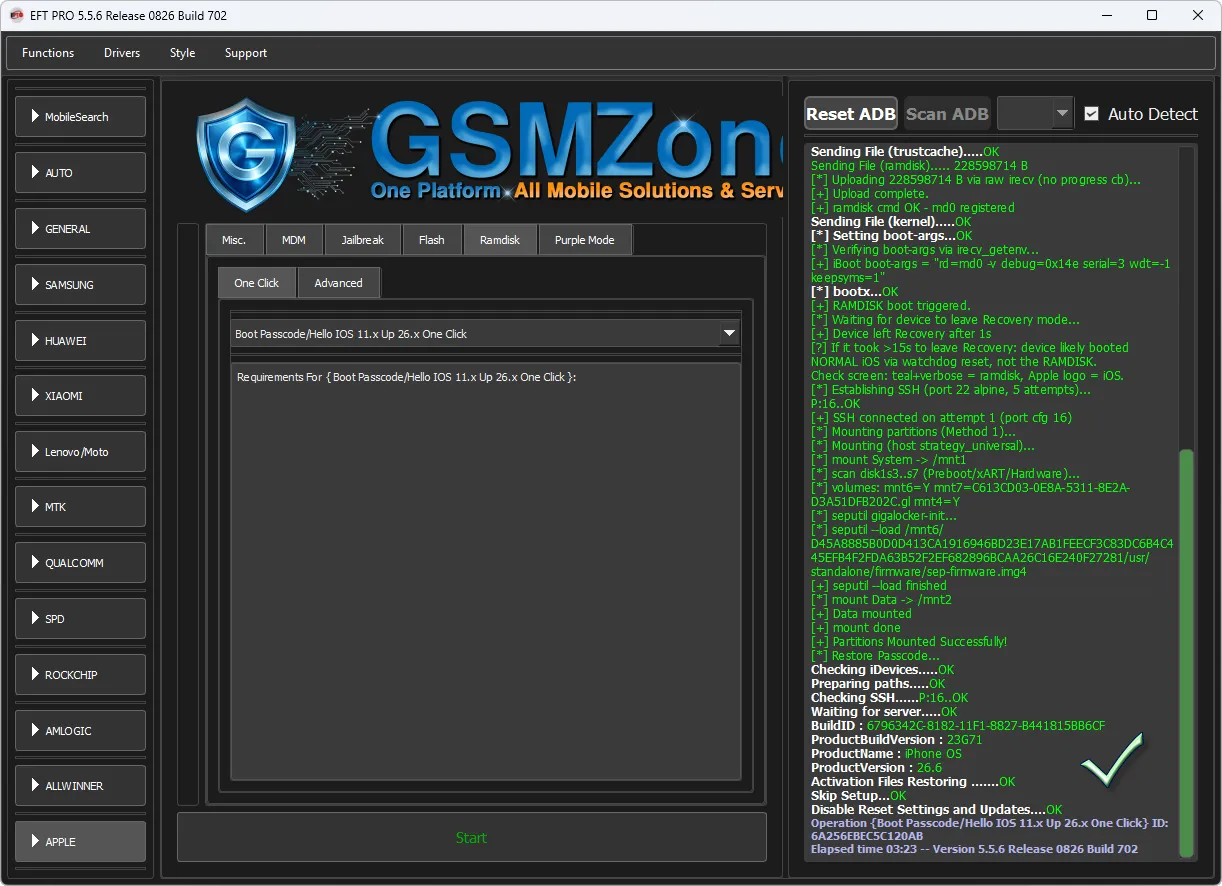Click 'Disable Reset Settings and Updates' log line

[x=937, y=810]
